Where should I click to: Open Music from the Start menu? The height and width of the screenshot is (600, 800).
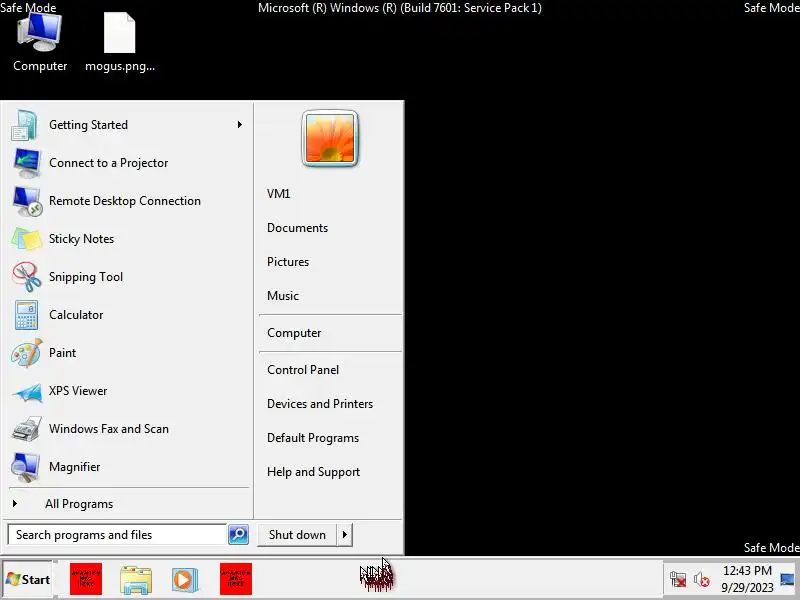click(283, 296)
